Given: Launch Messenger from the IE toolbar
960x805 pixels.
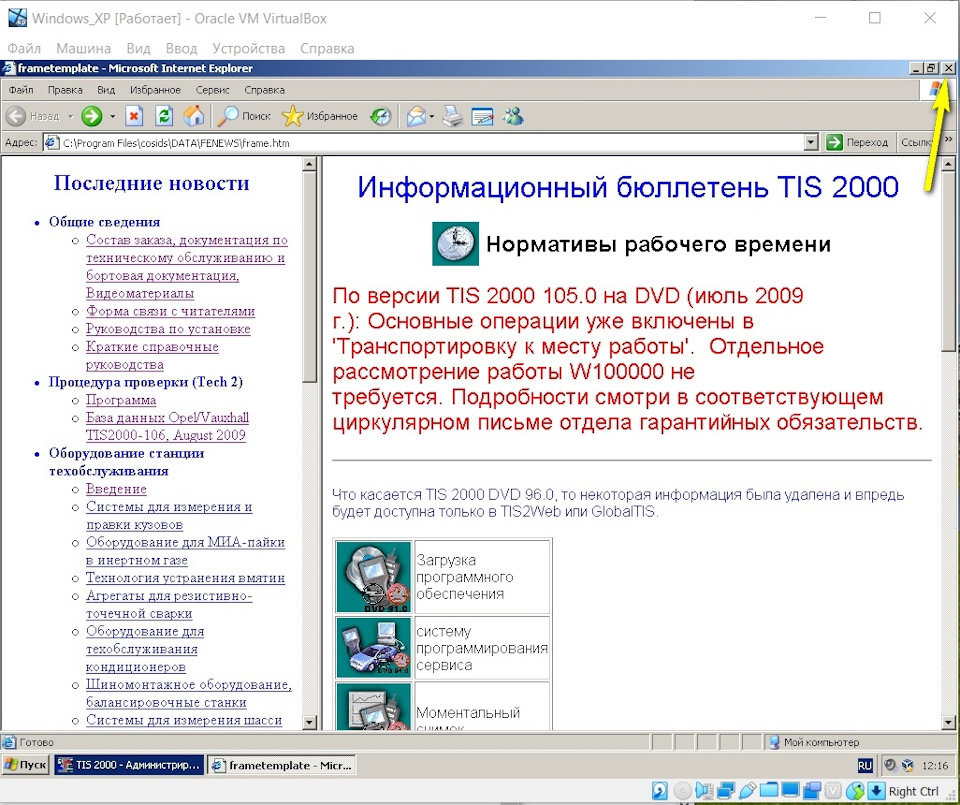Looking at the screenshot, I should click(x=513, y=116).
